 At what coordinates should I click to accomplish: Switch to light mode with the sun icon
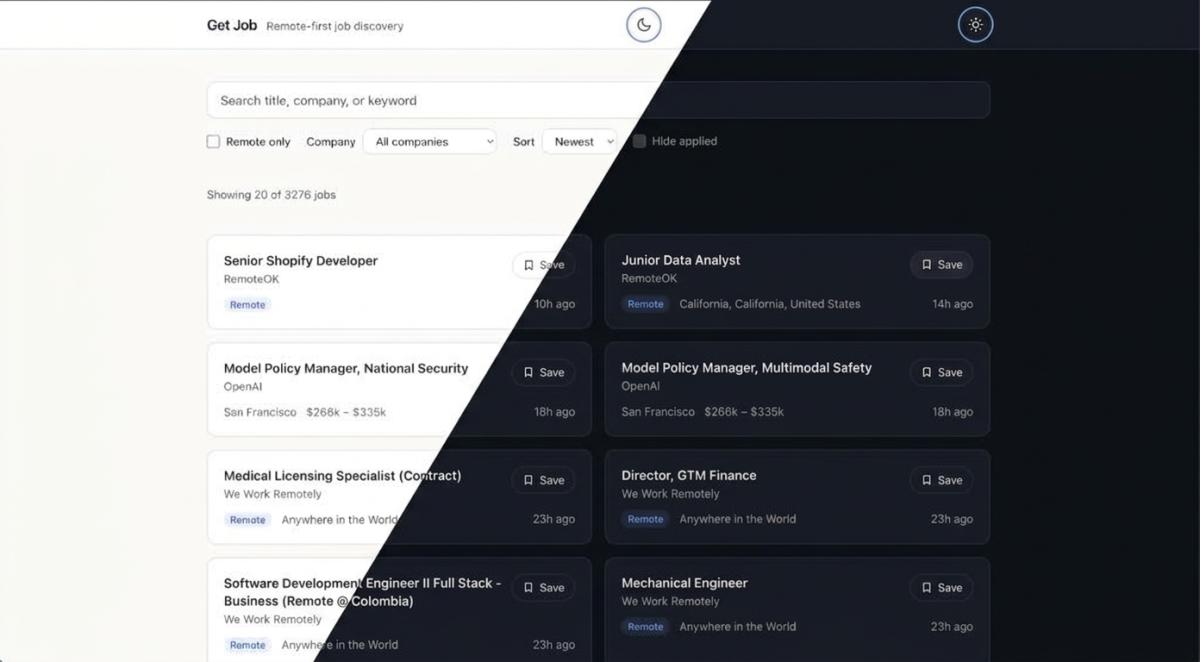[975, 25]
